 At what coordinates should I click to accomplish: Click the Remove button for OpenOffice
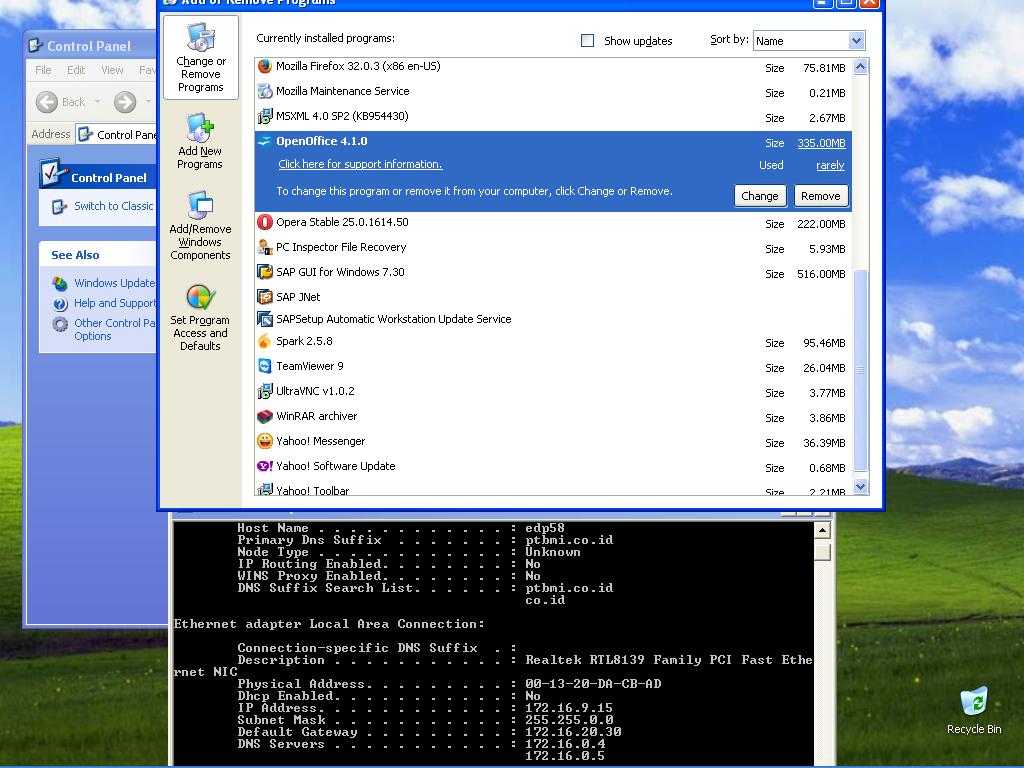[820, 196]
